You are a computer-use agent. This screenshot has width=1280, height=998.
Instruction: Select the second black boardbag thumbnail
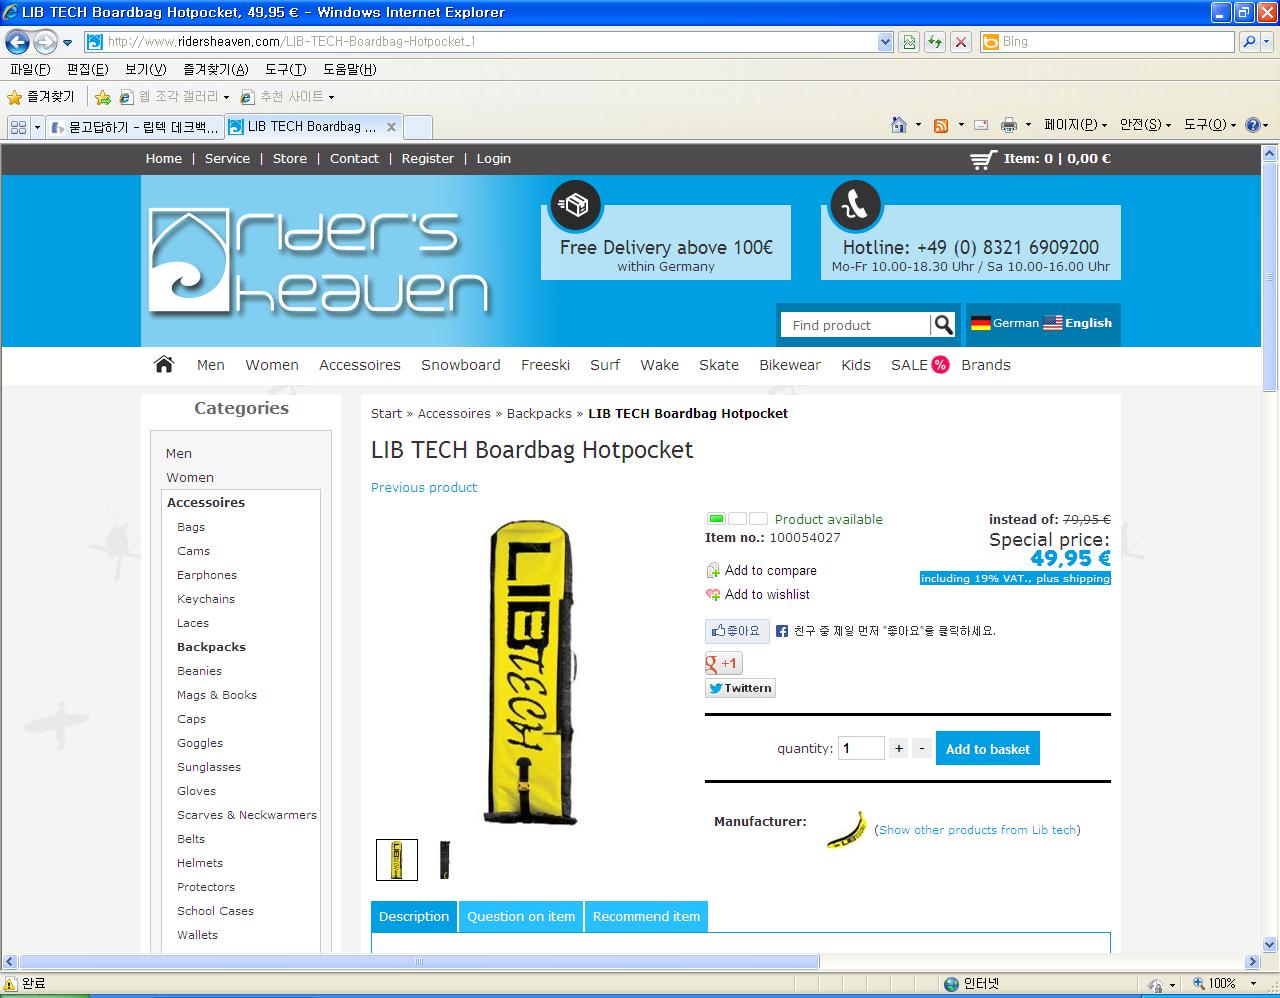click(x=445, y=860)
